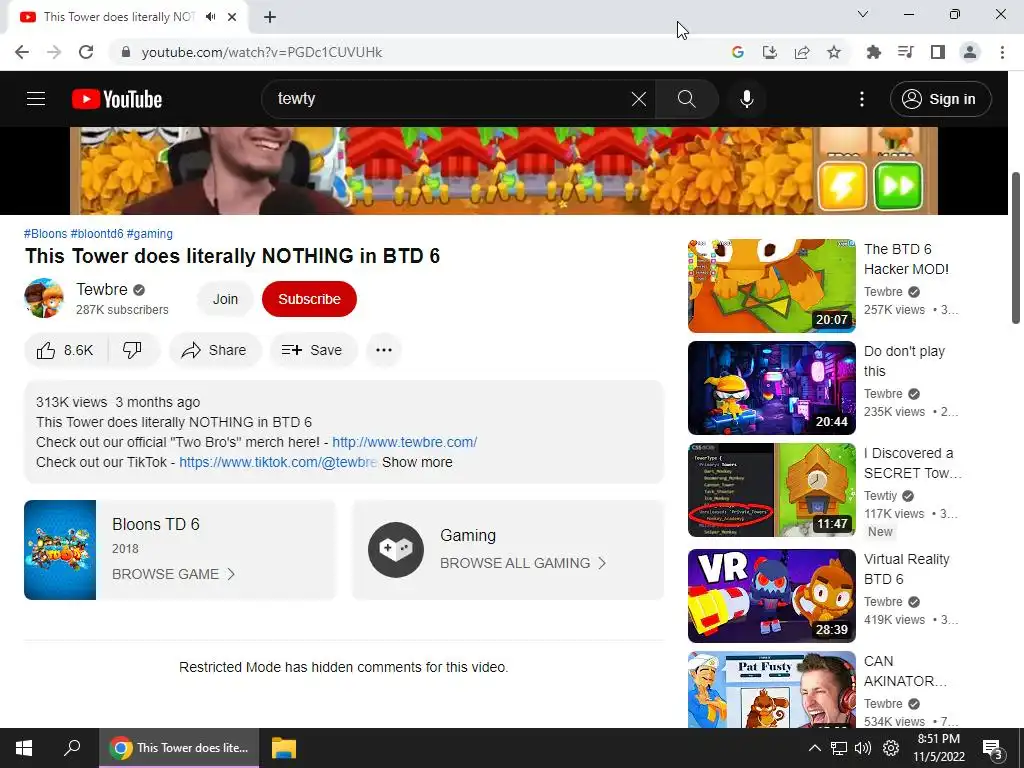Screen dimensions: 1024x768
Task: Open Google icon in address bar
Action: pos(738,52)
